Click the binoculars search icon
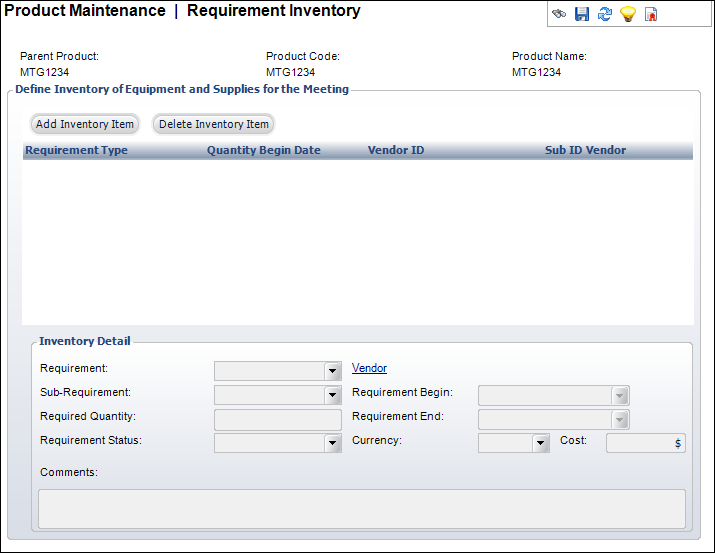The height and width of the screenshot is (553, 715). click(559, 15)
